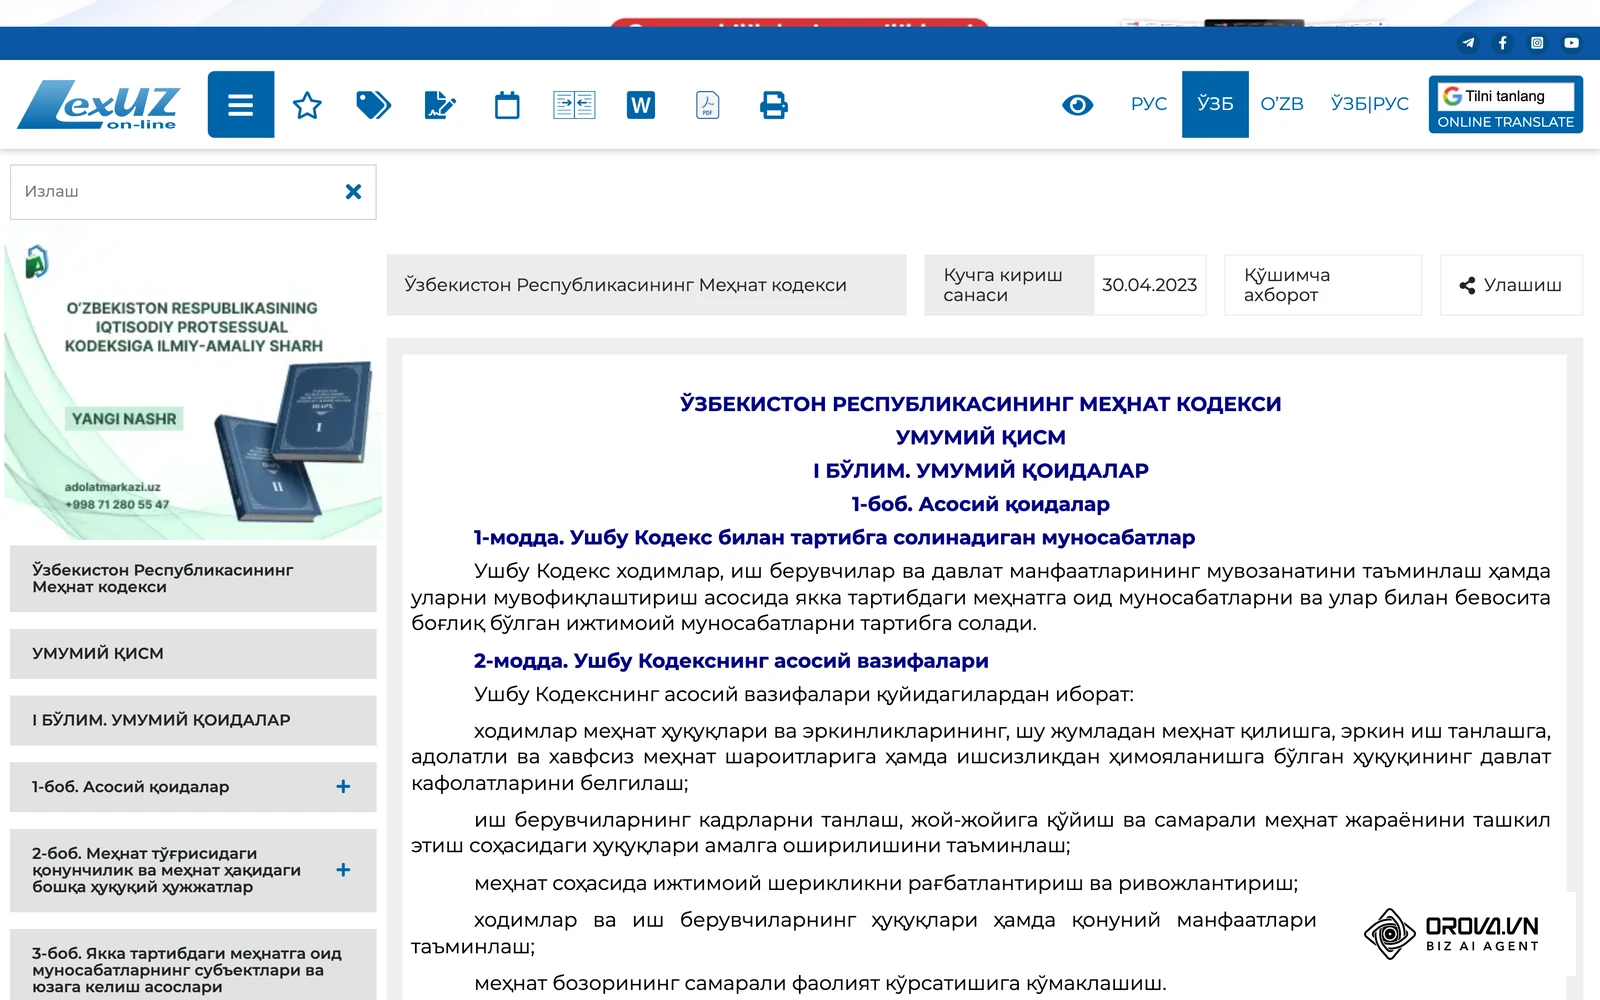Clear search field with X icon
Image resolution: width=1600 pixels, height=1000 pixels.
tap(353, 191)
